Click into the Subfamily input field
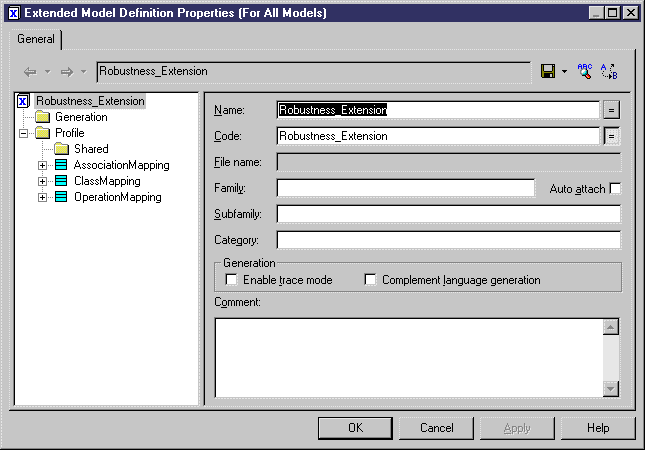Viewport: 645px width, 450px height. coord(449,214)
